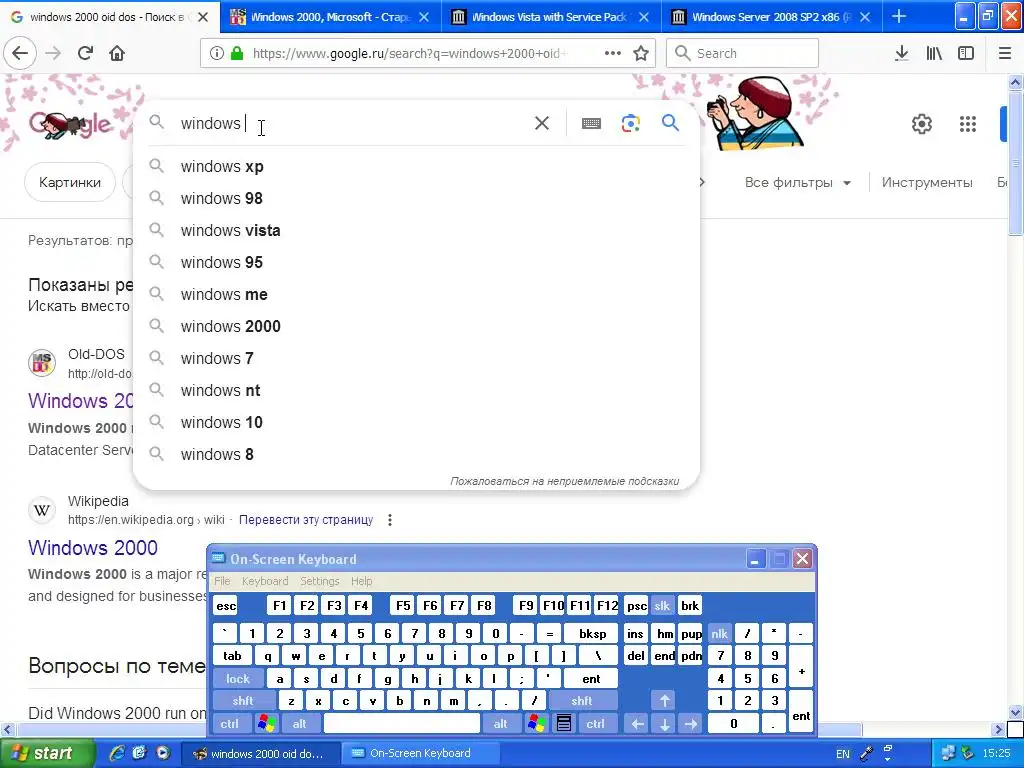1024x768 pixels.
Task: Open Internet Explorer quick launch icon
Action: tap(117, 753)
